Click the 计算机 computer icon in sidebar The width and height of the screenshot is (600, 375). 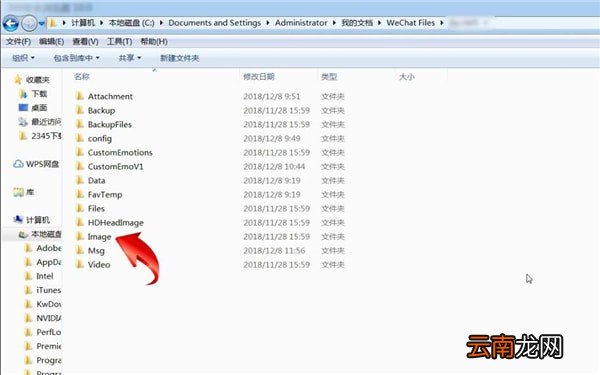(18, 220)
